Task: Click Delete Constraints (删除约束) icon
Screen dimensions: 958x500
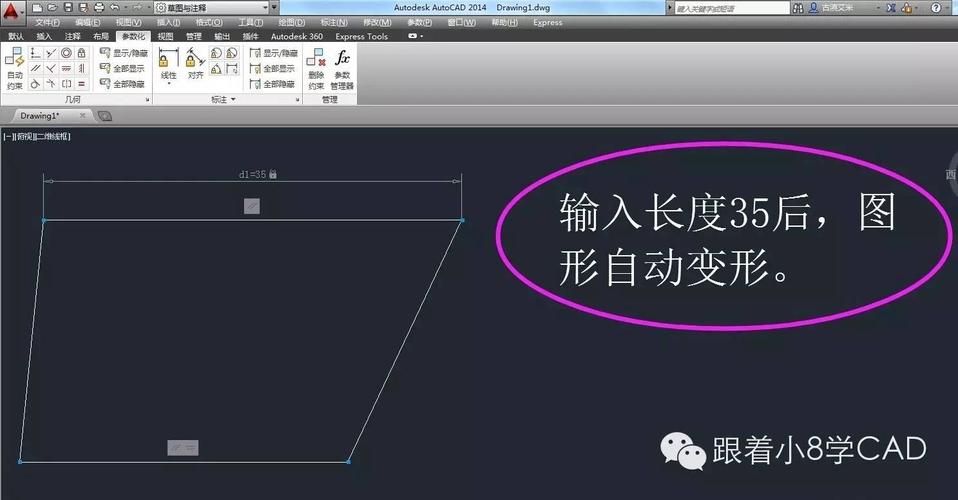Action: point(316,69)
